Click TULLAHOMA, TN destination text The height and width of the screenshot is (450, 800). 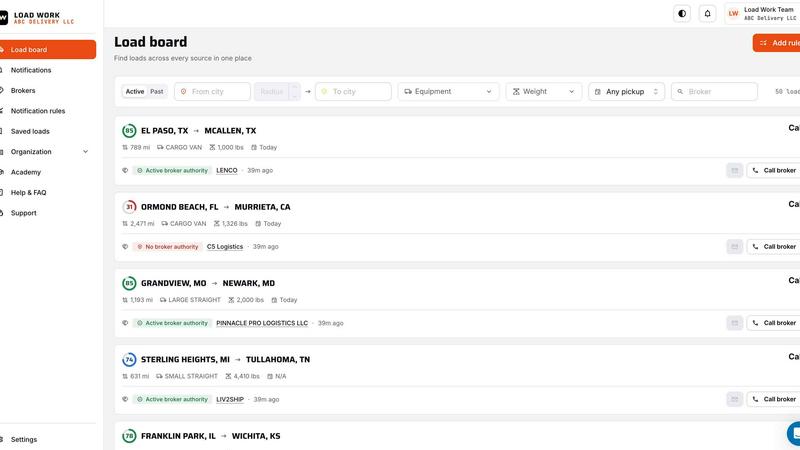coord(278,359)
